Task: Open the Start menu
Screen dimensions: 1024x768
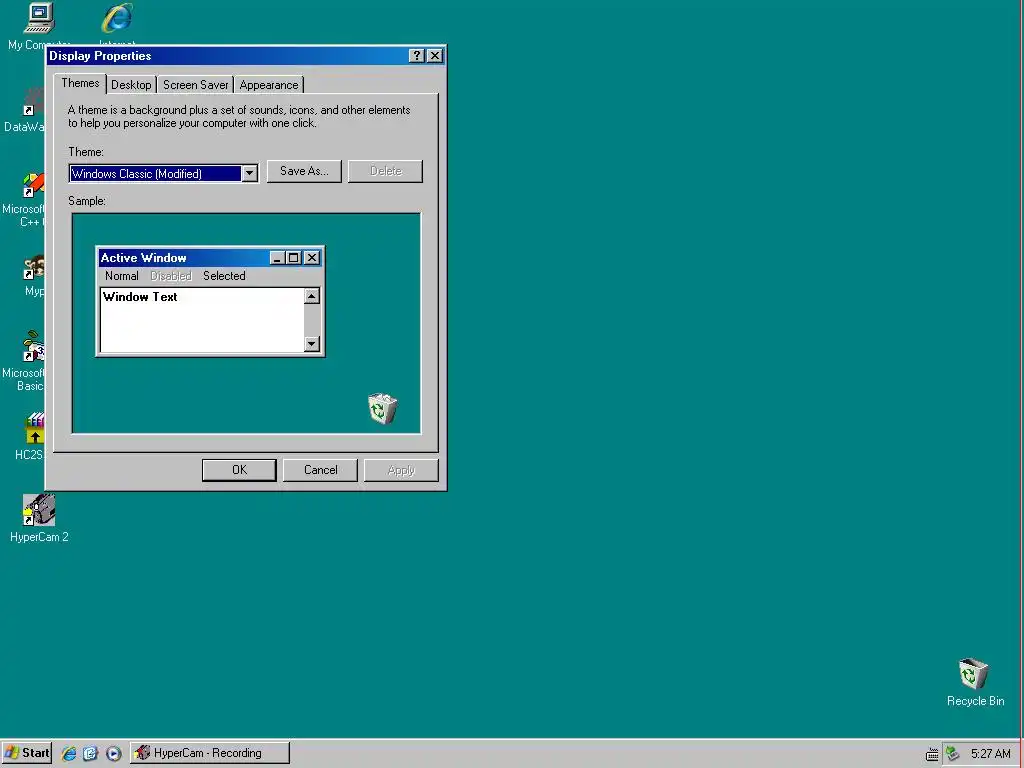Action: click(x=26, y=753)
